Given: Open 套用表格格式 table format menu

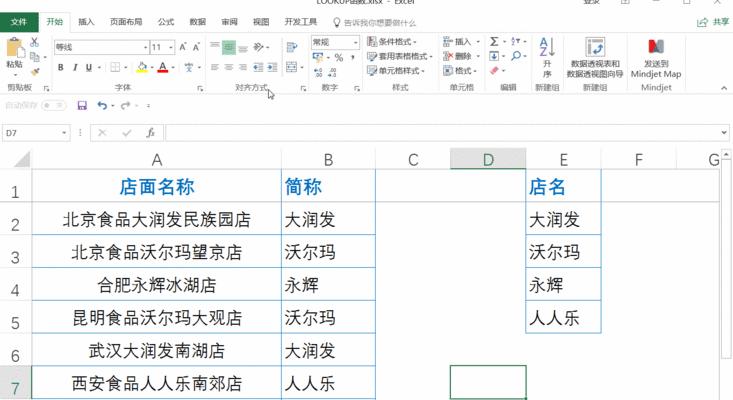Looking at the screenshot, I should (x=400, y=56).
